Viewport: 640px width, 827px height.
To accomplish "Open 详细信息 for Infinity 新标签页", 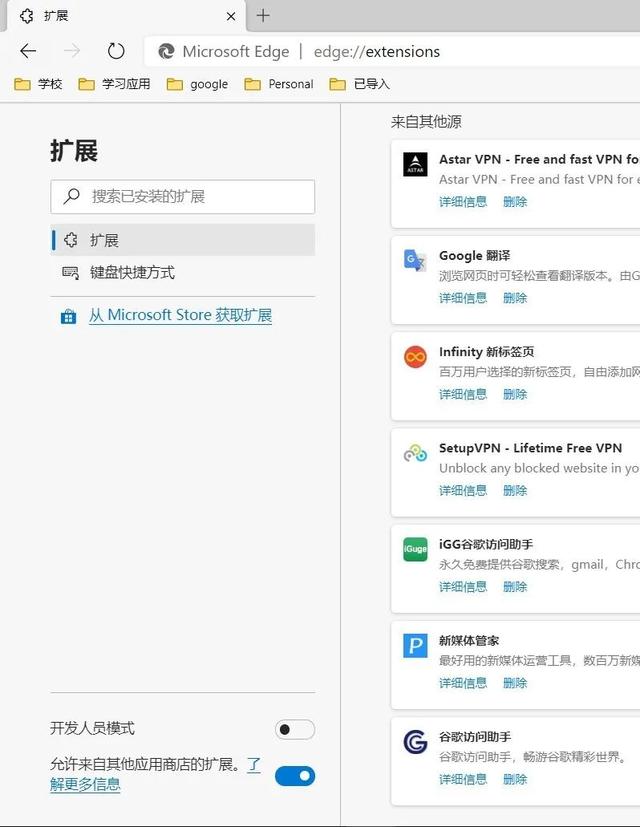I will (x=463, y=394).
